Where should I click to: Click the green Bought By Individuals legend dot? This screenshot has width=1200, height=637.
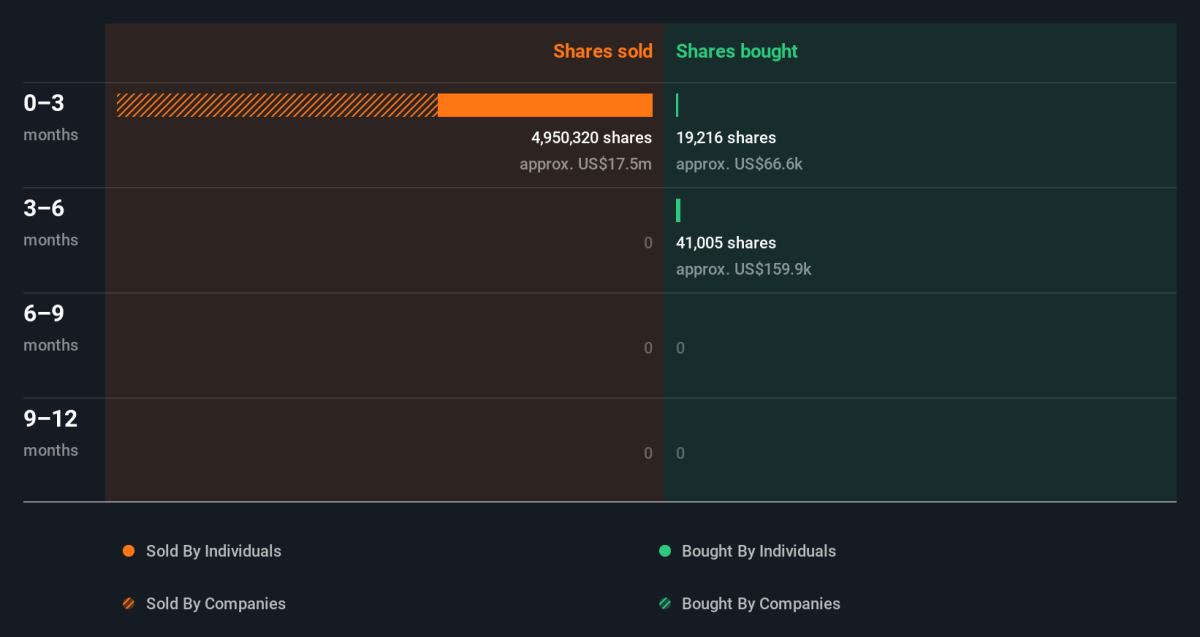[664, 551]
